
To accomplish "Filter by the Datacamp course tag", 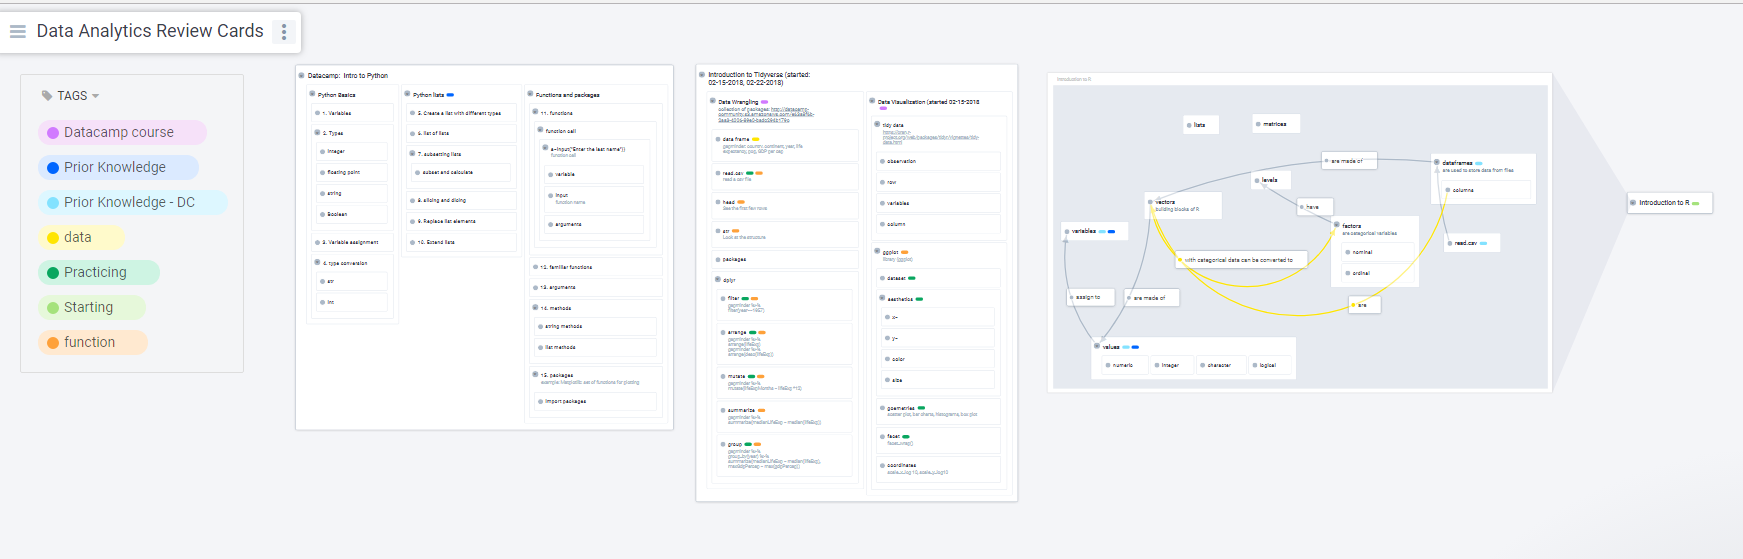I will tap(118, 132).
